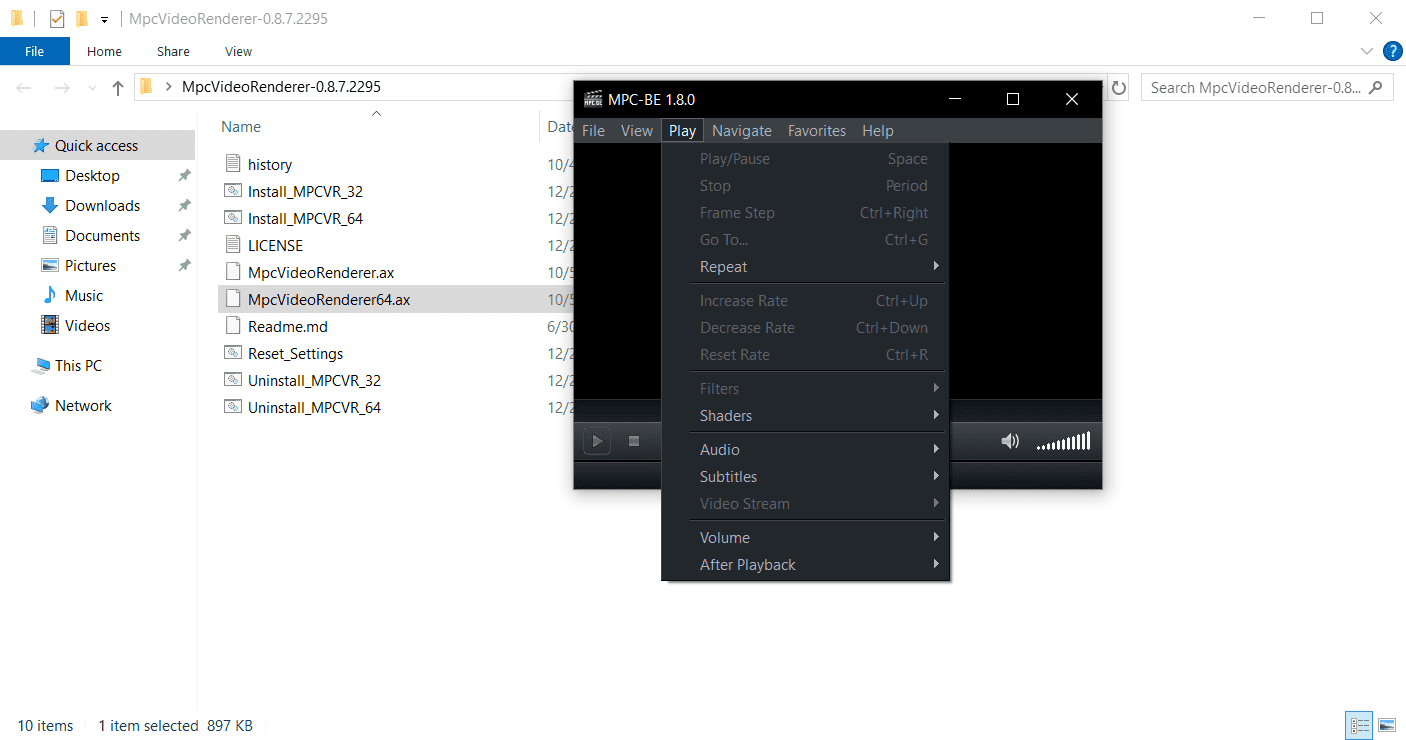Open the Music folder in sidebar

tap(84, 296)
